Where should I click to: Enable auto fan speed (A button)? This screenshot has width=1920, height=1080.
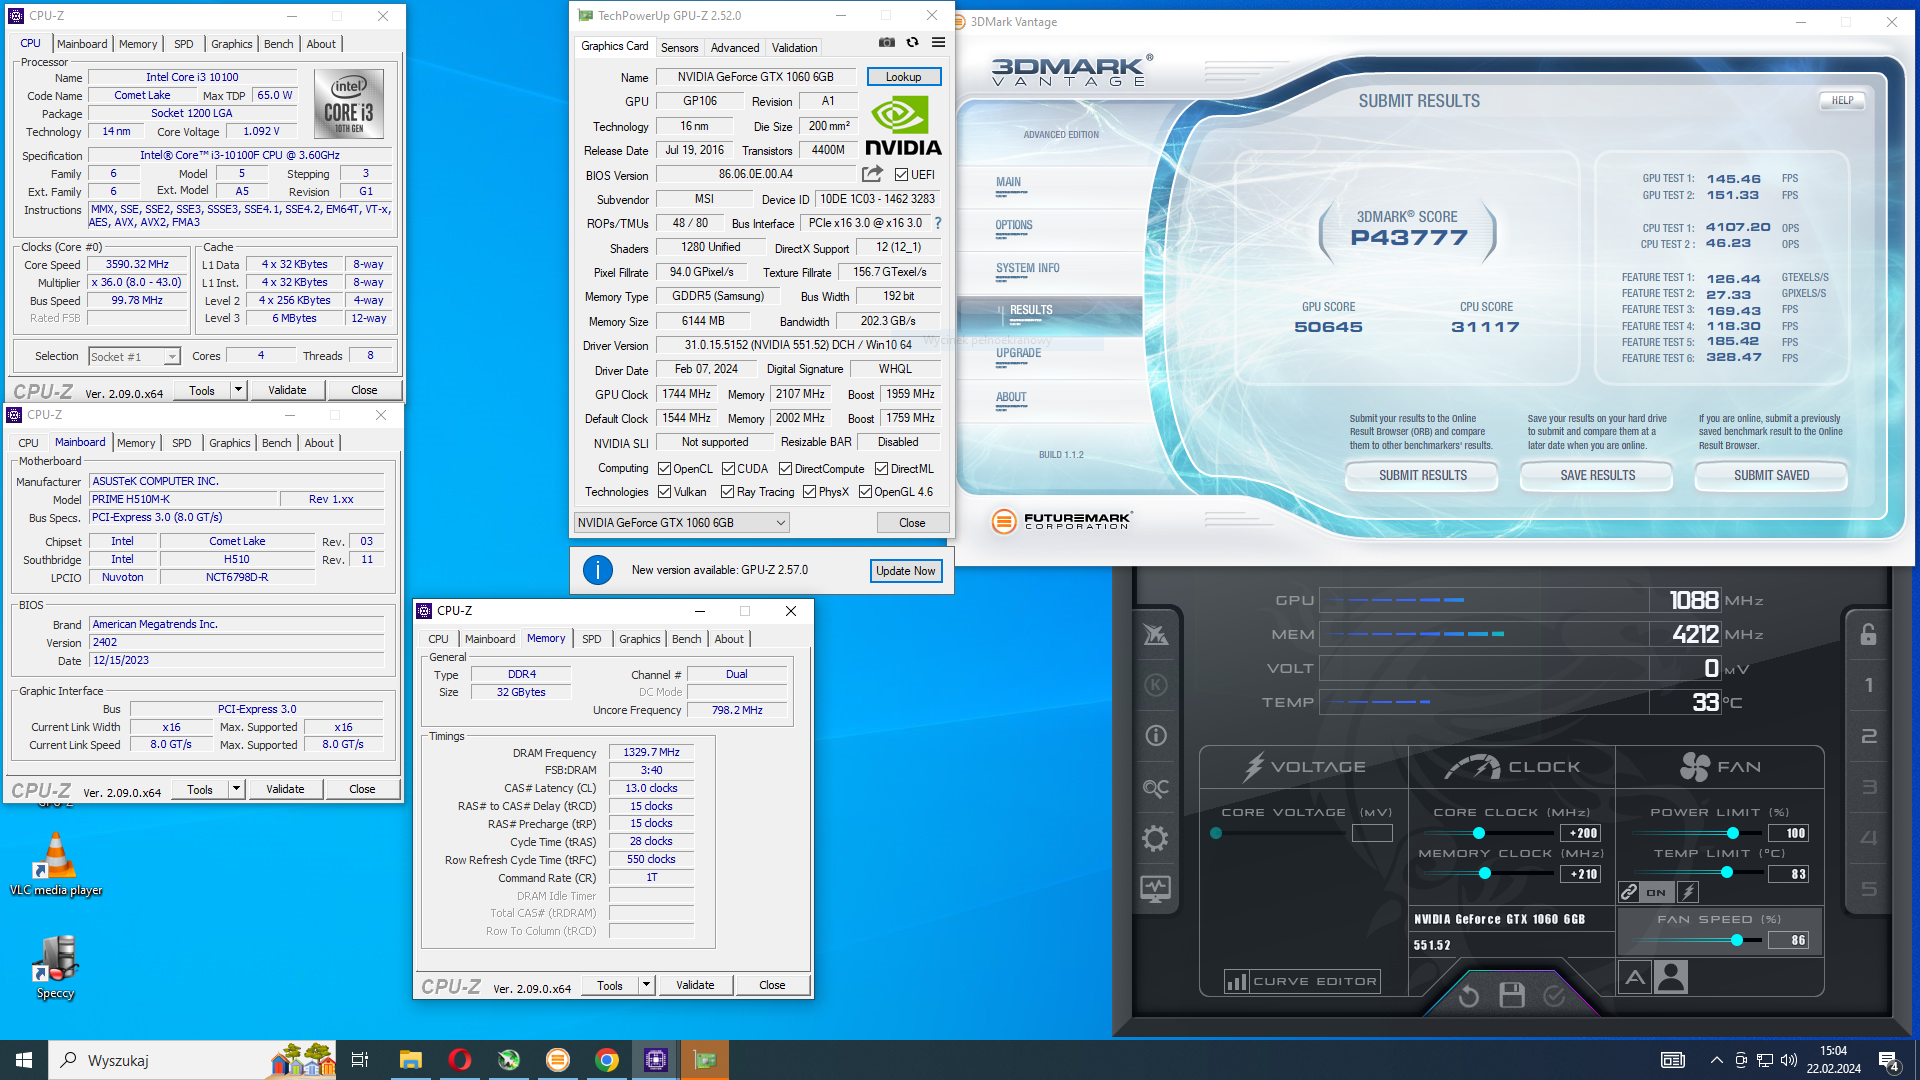tap(1635, 977)
